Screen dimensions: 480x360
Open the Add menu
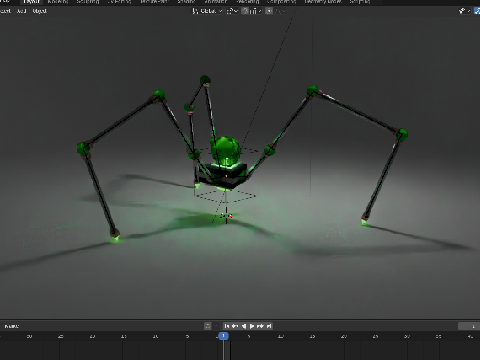click(22, 11)
